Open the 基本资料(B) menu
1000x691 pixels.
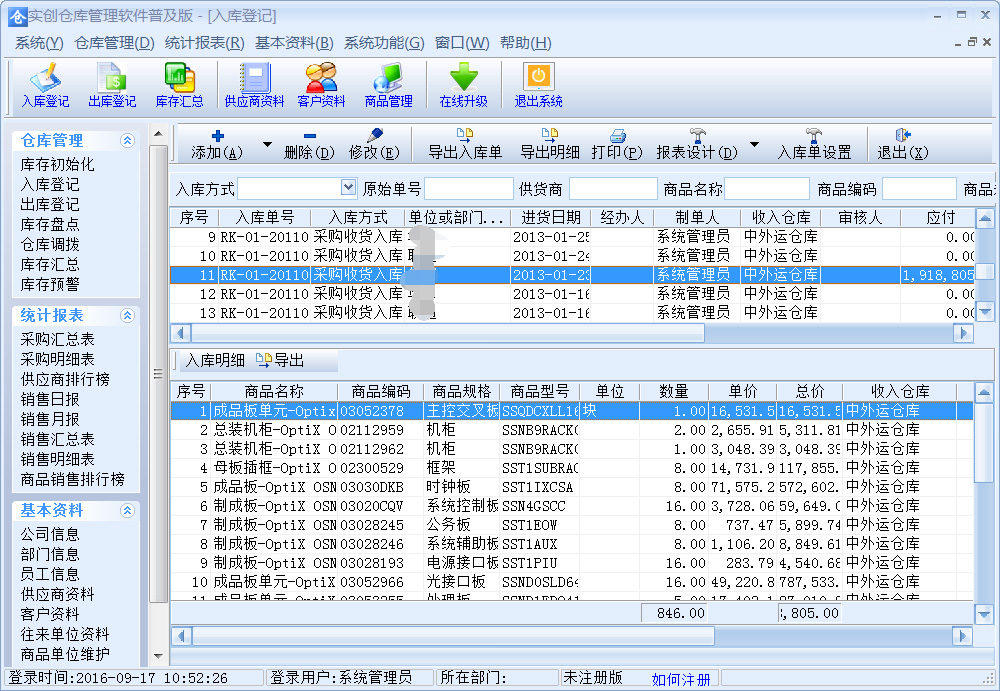[x=294, y=43]
